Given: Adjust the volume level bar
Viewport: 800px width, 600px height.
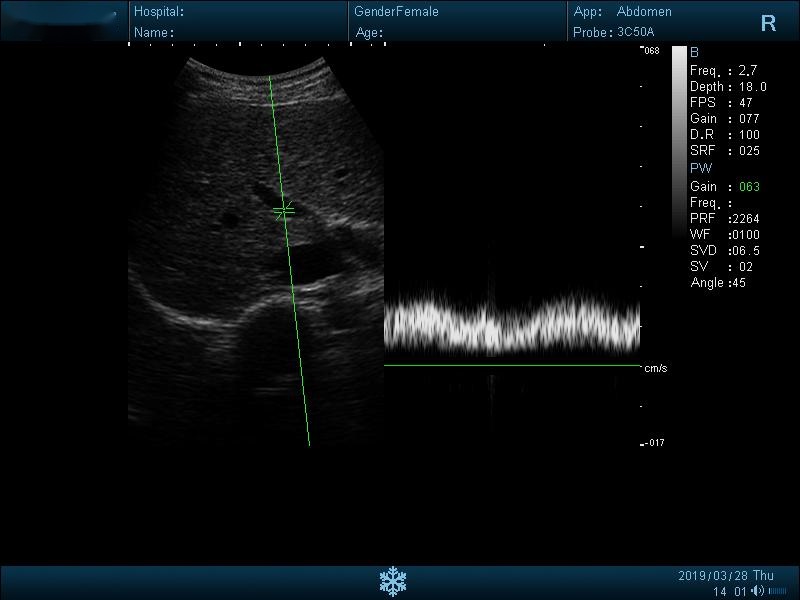Looking at the screenshot, I should (777, 592).
